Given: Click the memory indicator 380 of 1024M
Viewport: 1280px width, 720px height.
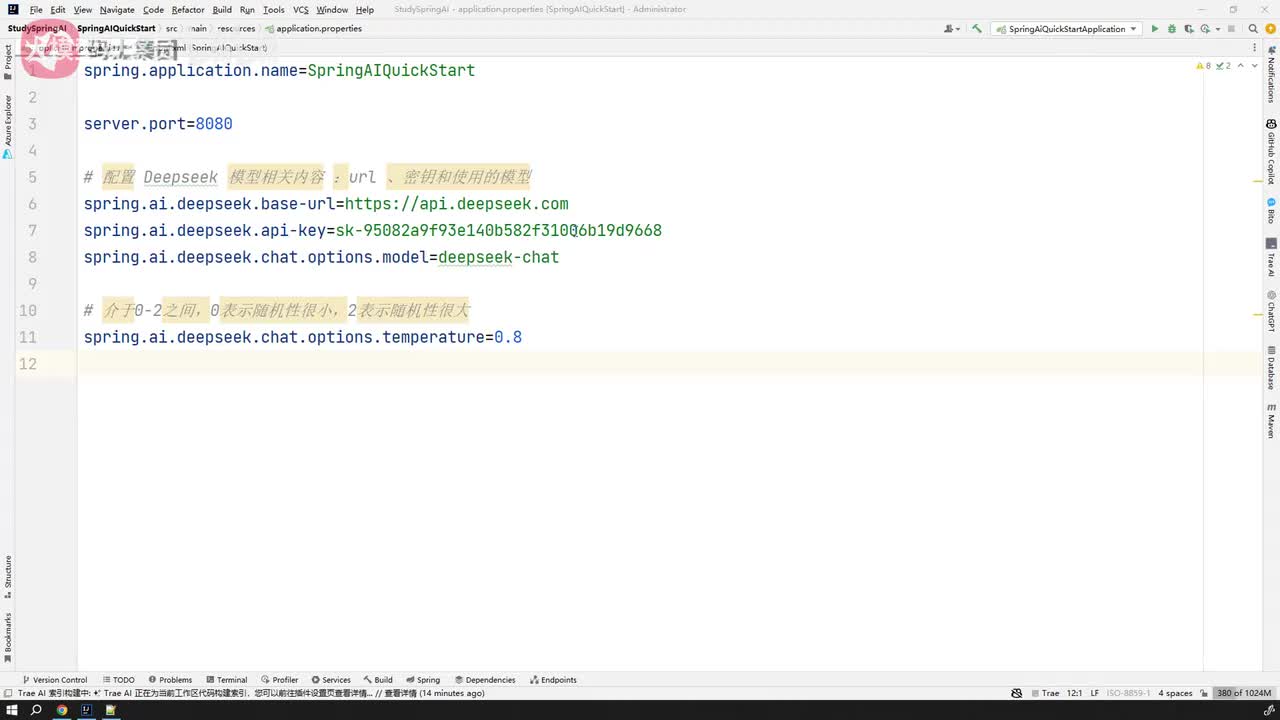Looking at the screenshot, I should [x=1244, y=693].
